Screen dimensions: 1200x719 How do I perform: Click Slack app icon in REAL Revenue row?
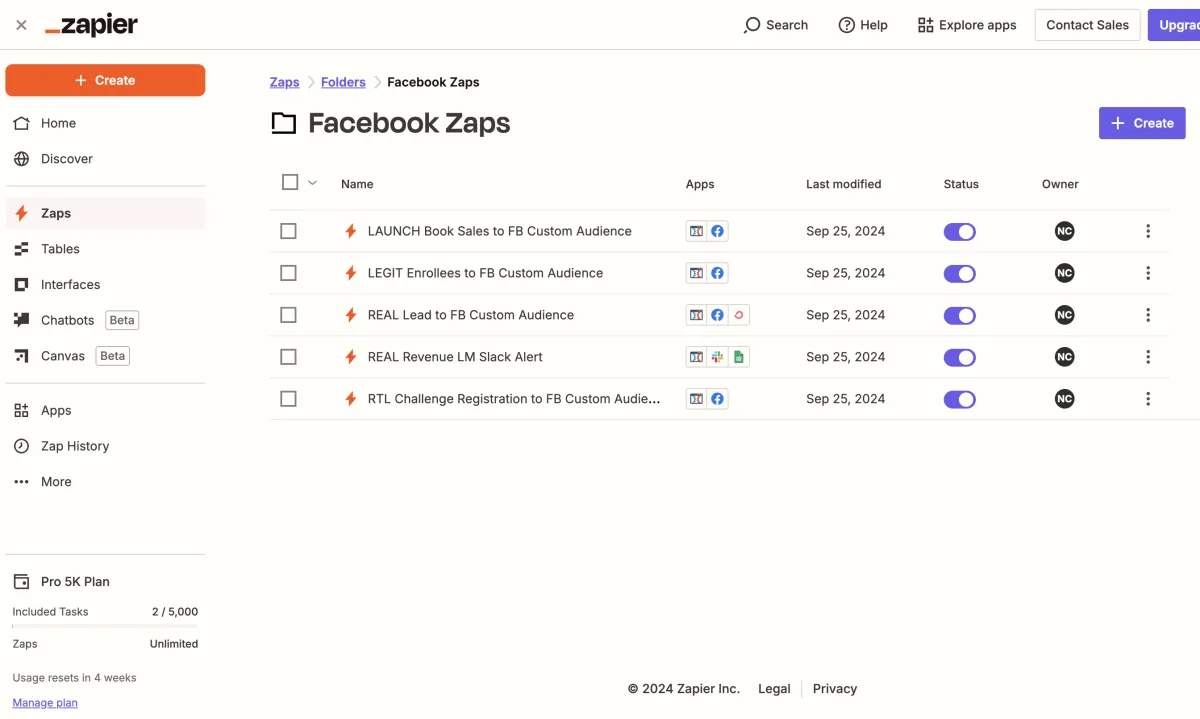(x=717, y=357)
